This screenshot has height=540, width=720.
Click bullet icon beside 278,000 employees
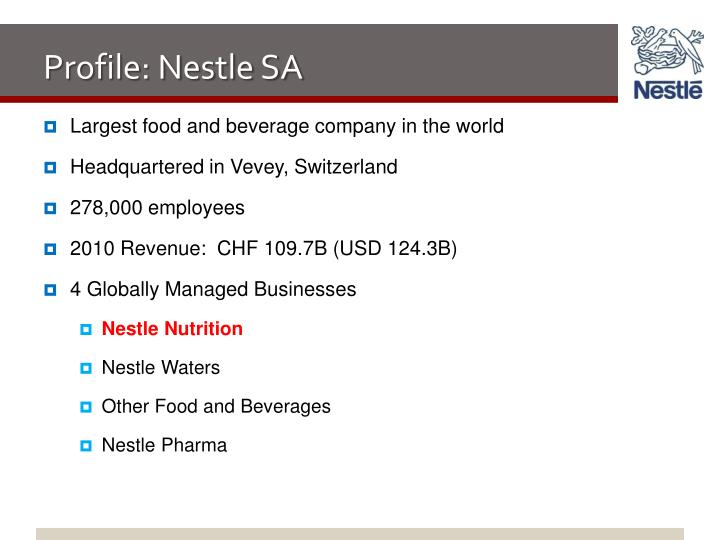click(51, 208)
